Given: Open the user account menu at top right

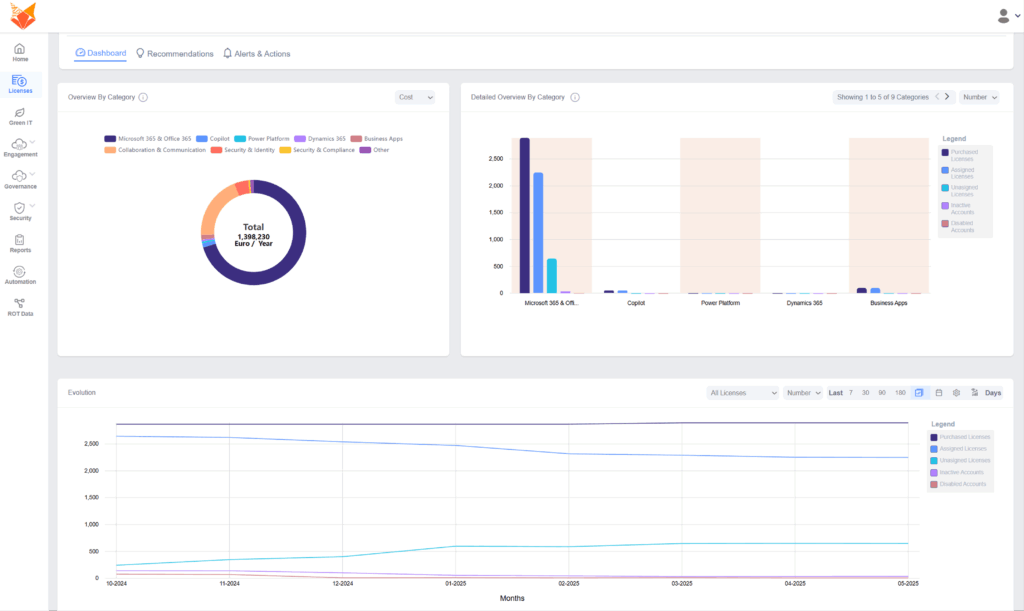Looking at the screenshot, I should [x=1004, y=15].
